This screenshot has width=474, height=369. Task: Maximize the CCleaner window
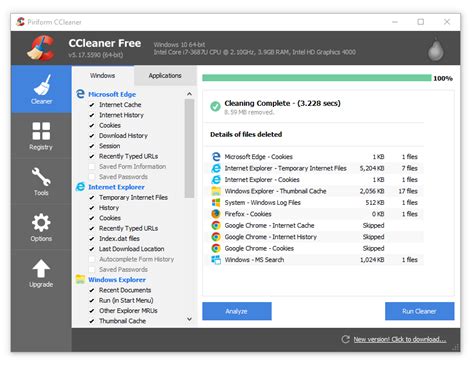tap(421, 22)
